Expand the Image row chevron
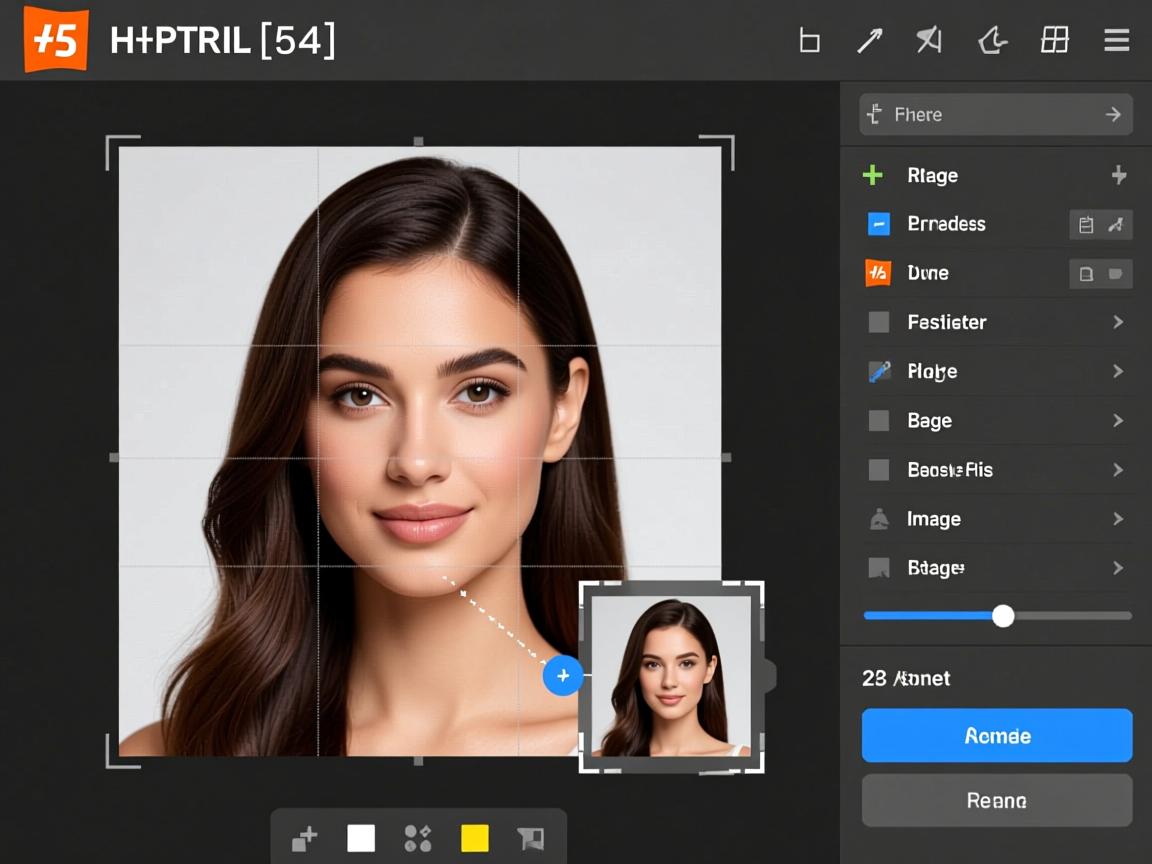The width and height of the screenshot is (1152, 864). coord(1118,519)
